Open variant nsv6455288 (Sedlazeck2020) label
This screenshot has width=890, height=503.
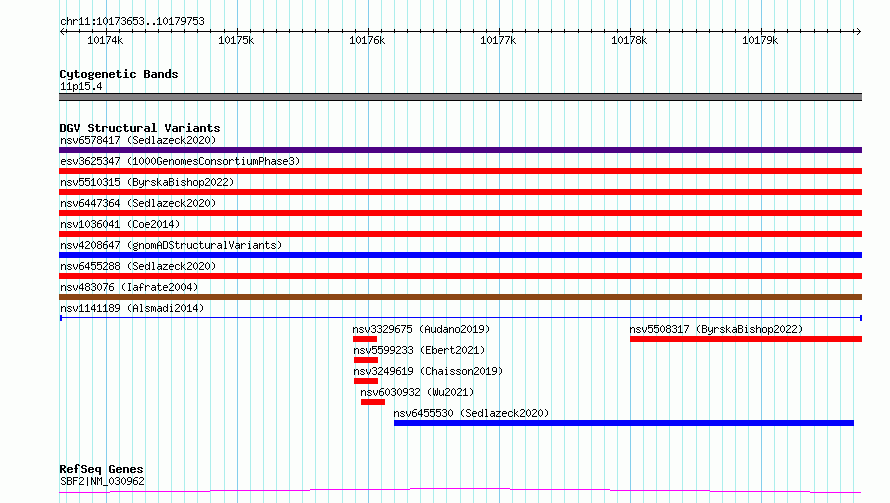[138, 266]
